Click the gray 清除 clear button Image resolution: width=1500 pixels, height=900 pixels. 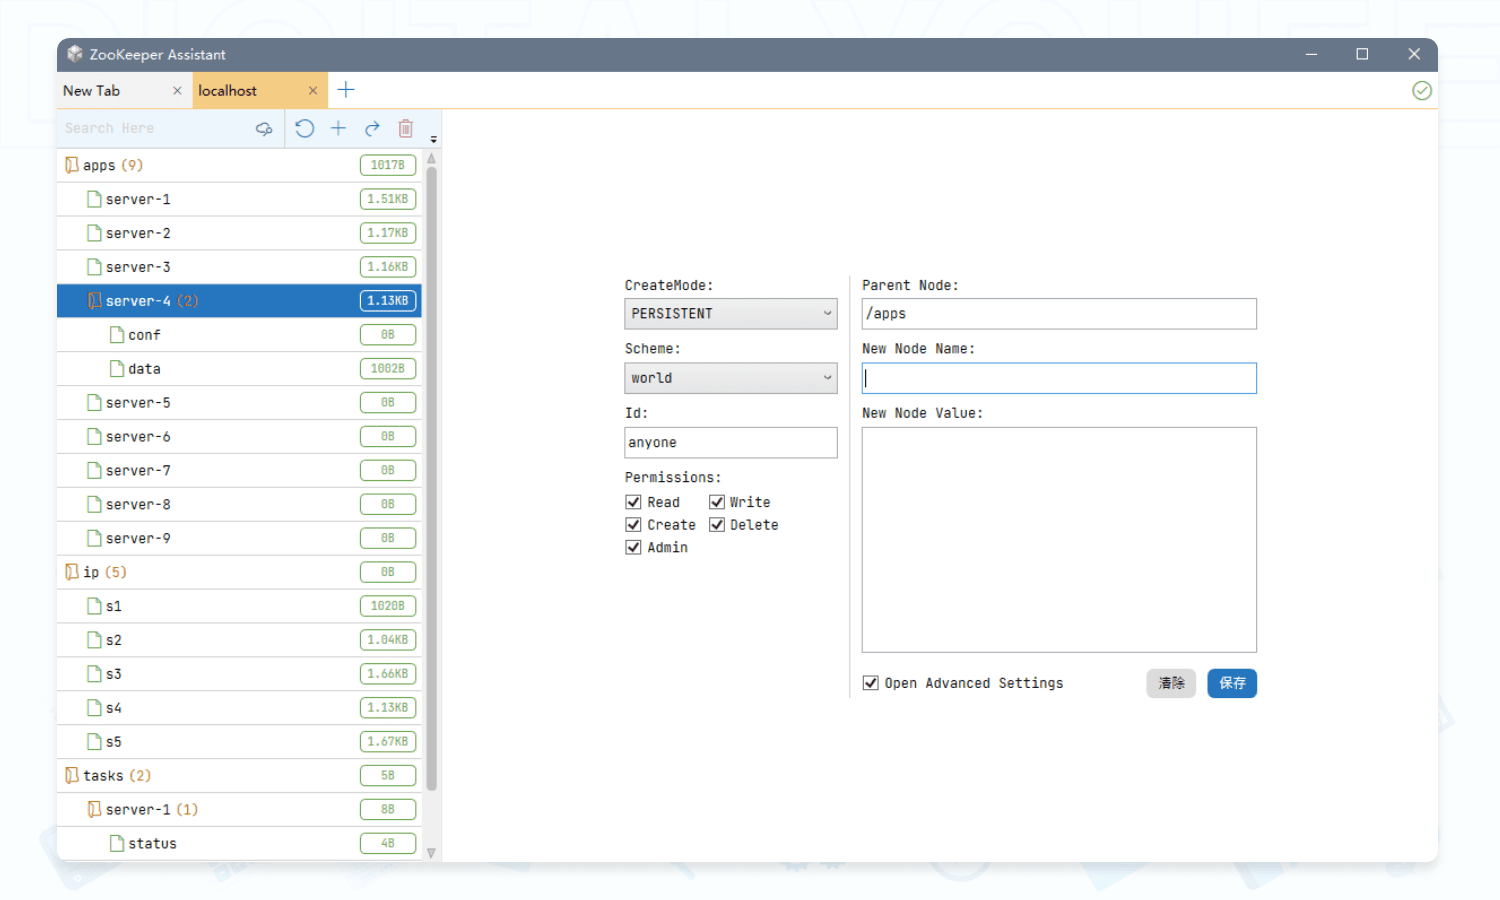coord(1170,683)
